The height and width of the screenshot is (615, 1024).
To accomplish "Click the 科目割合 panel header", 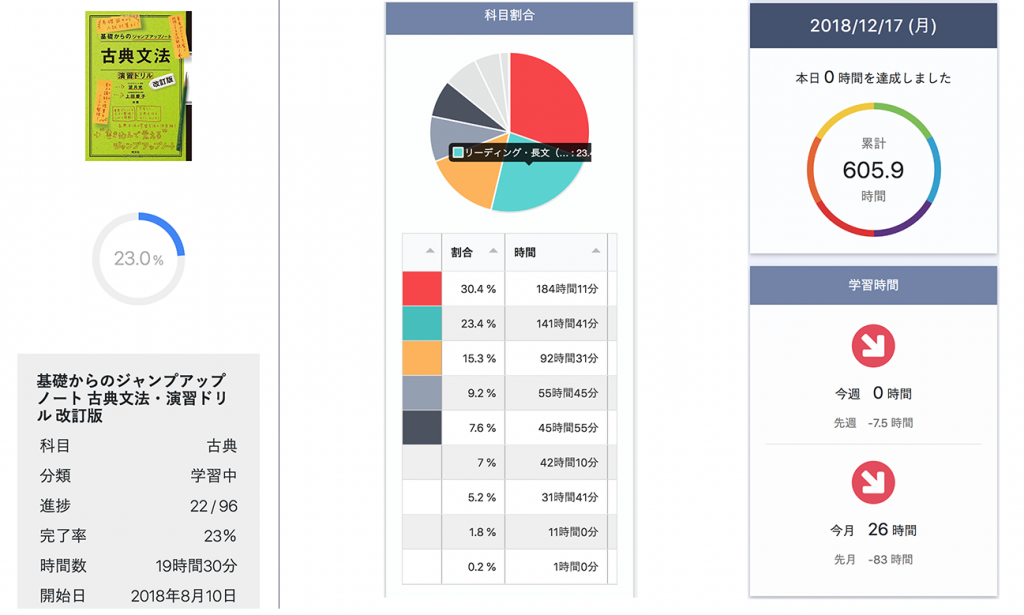I will pos(509,16).
